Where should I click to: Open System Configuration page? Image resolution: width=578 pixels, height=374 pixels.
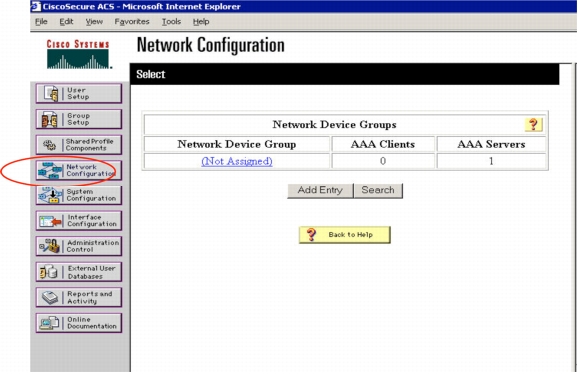click(79, 195)
